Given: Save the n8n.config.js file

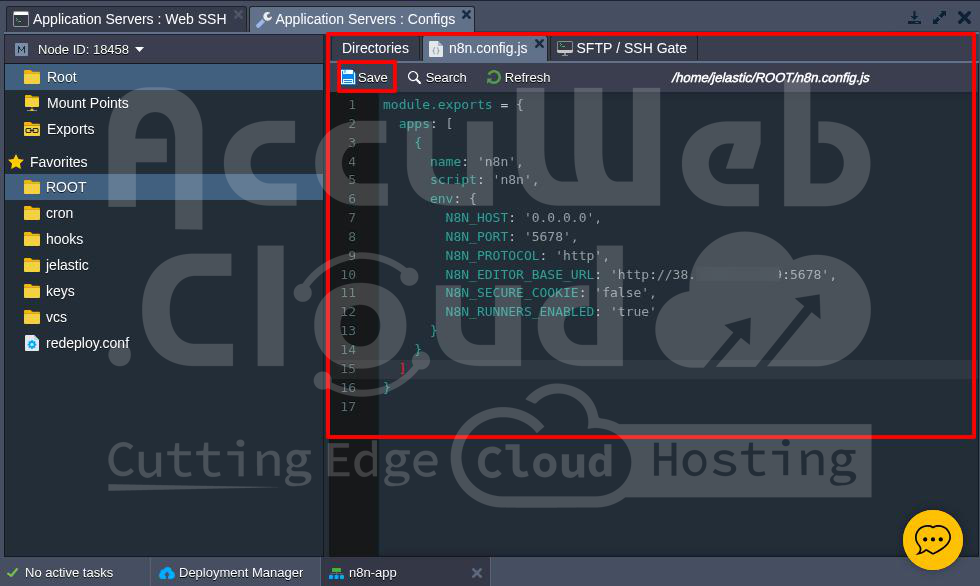Looking at the screenshot, I should tap(365, 77).
